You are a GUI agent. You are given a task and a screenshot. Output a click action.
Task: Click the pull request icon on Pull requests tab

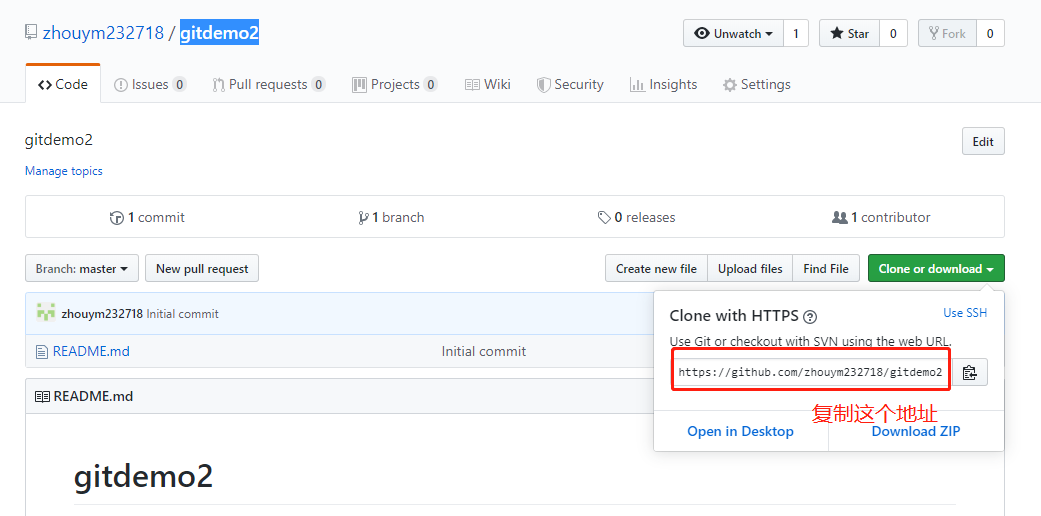tap(218, 85)
